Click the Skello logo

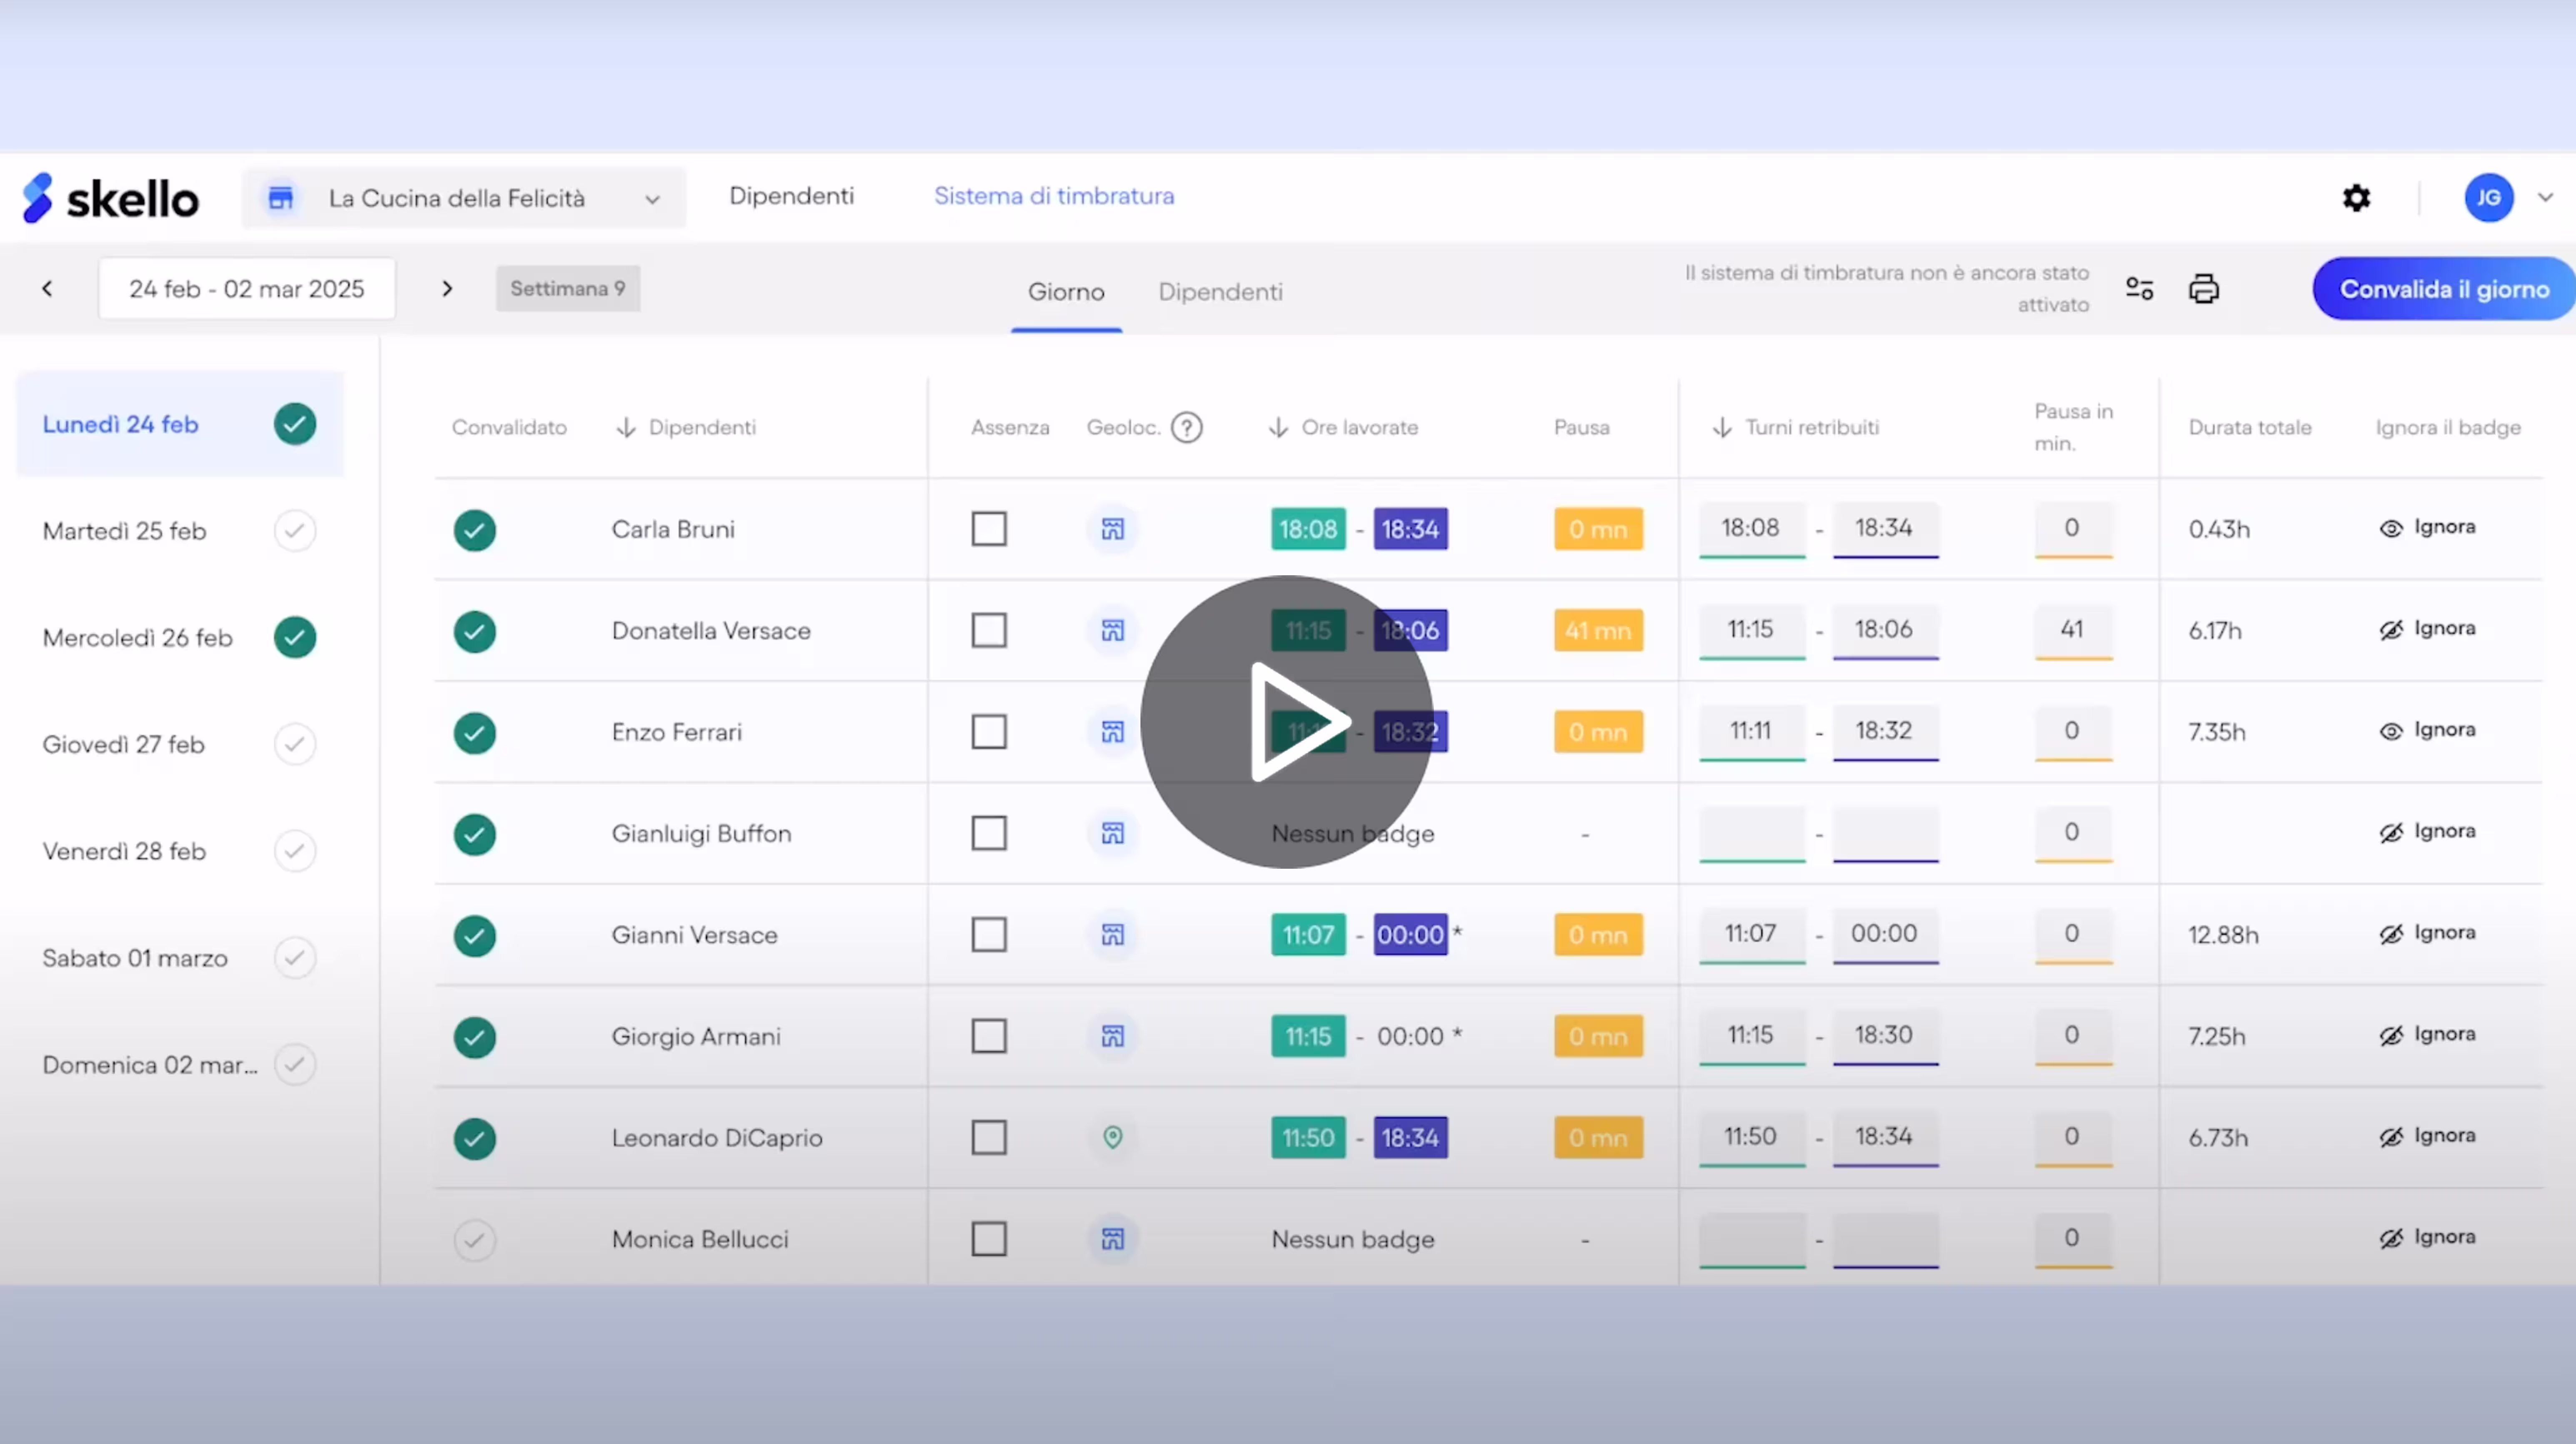point(111,198)
